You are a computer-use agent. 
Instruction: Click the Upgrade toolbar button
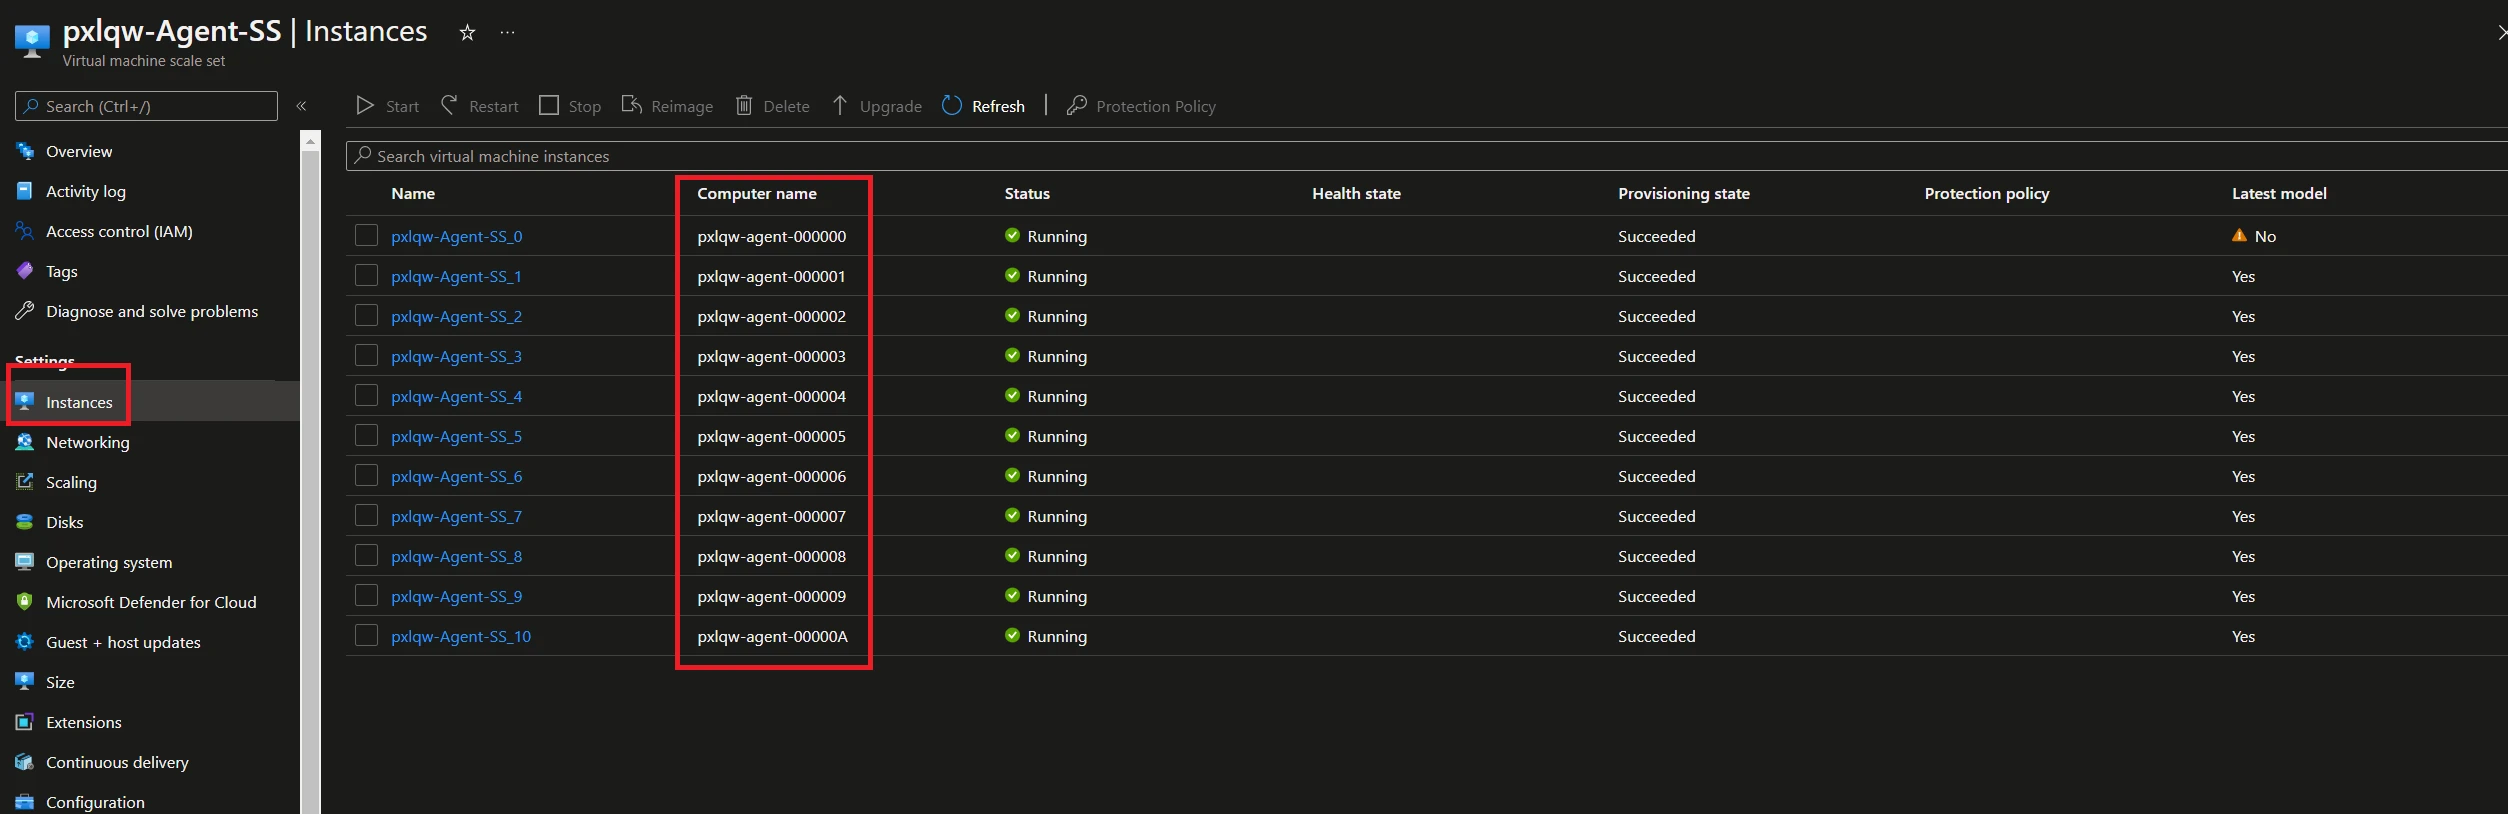pos(877,106)
